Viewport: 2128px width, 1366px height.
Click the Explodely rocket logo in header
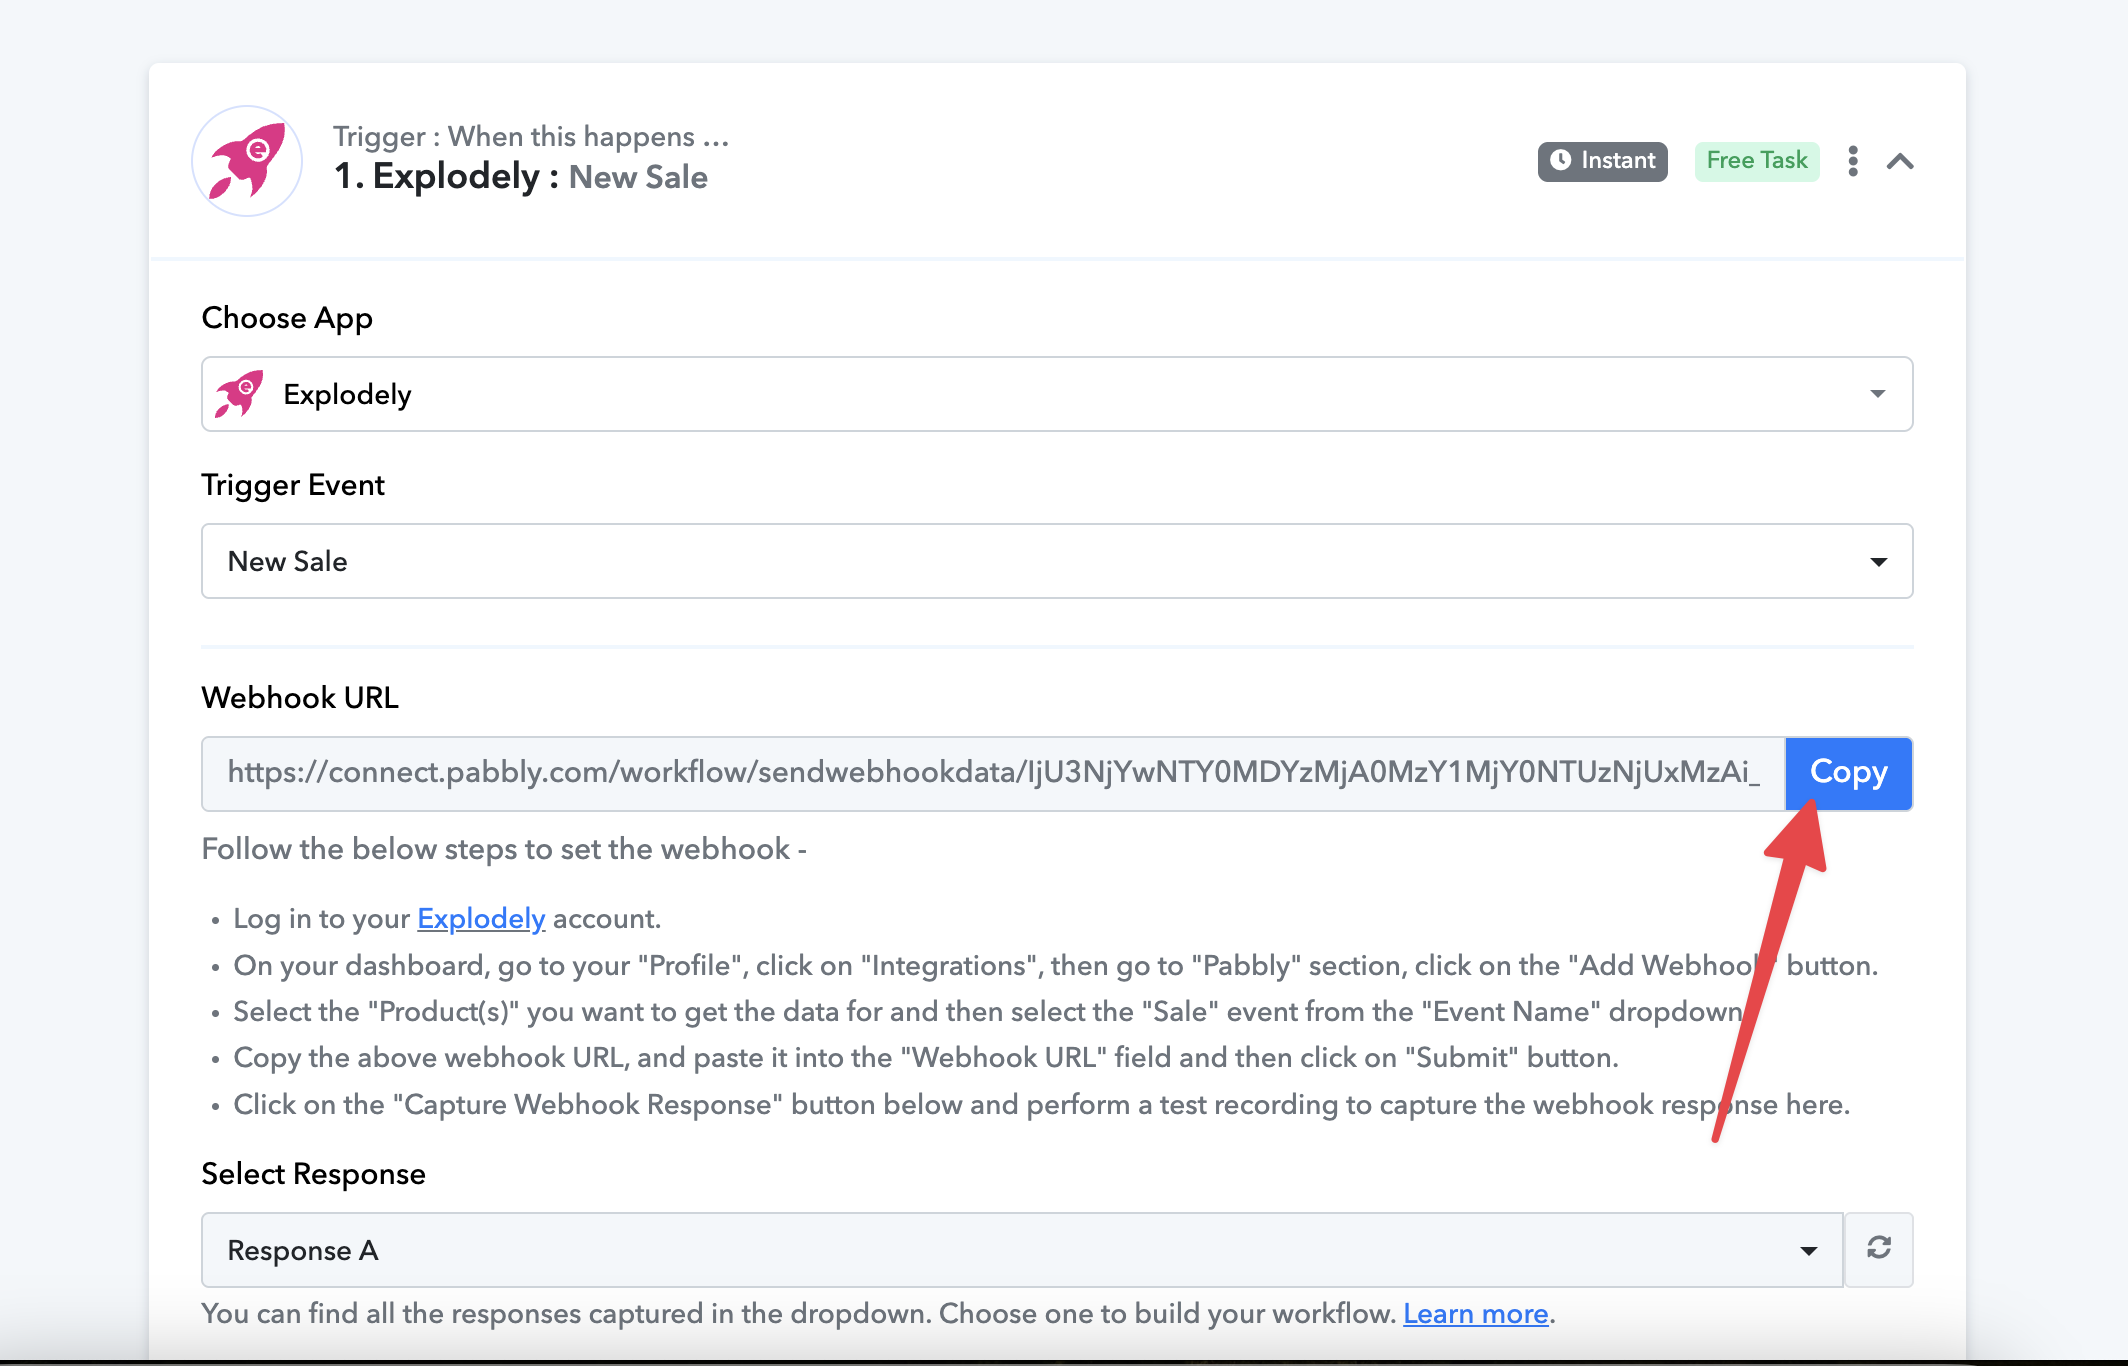247,161
